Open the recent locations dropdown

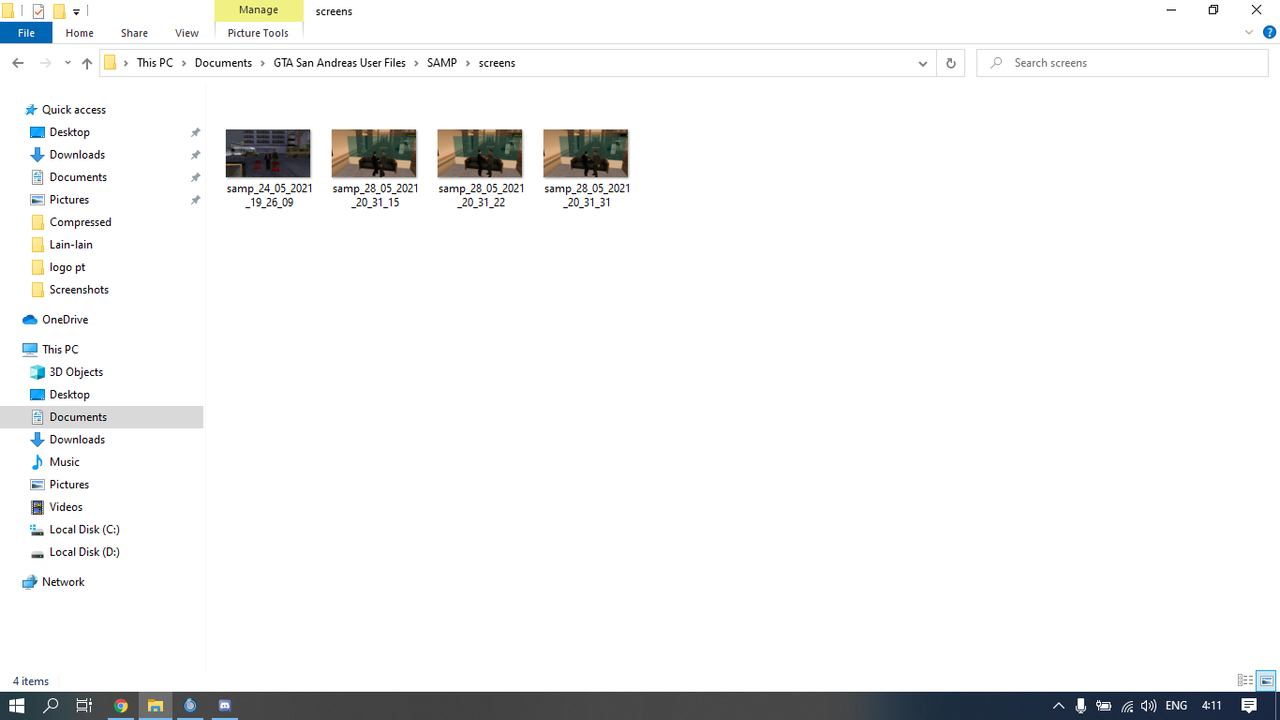point(67,63)
